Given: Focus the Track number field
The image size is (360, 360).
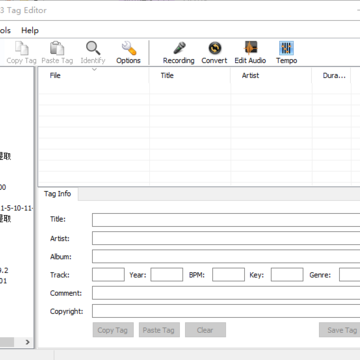Looking at the screenshot, I should [x=108, y=275].
